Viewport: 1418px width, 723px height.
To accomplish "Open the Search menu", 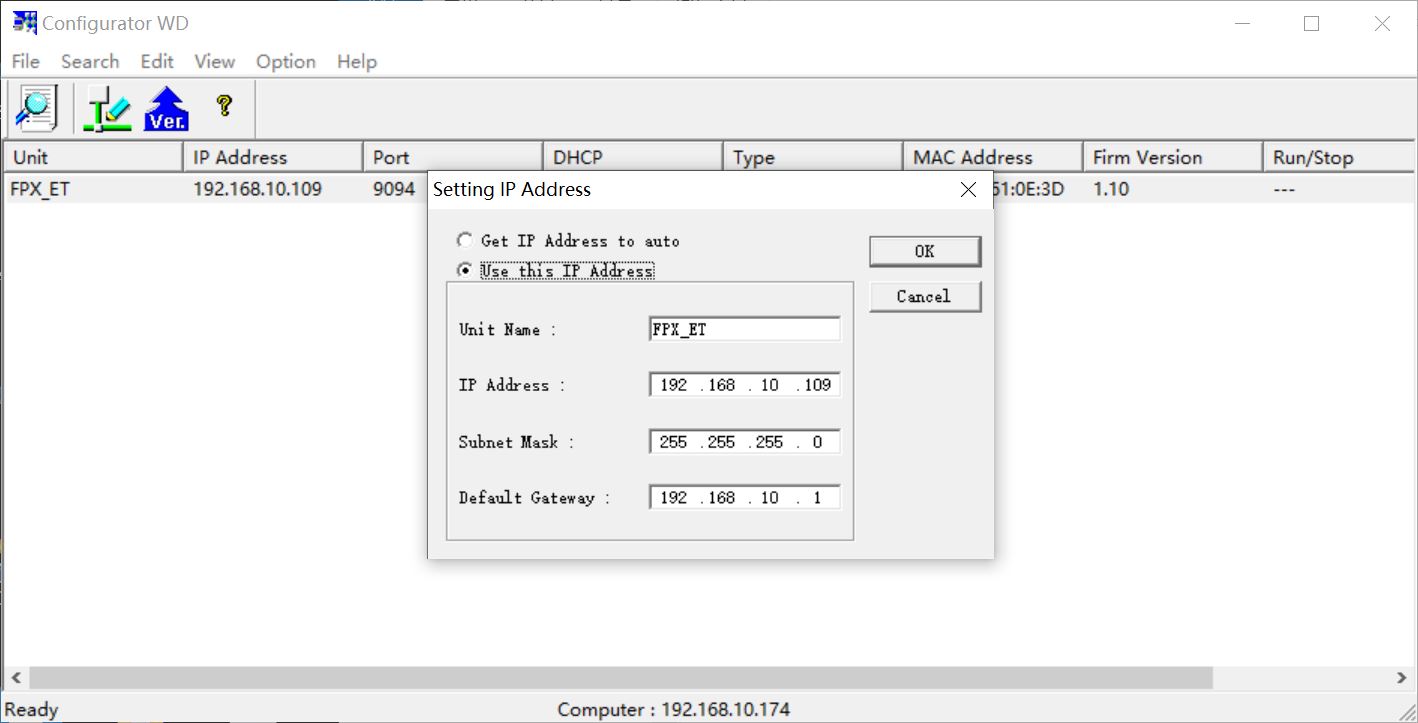I will pyautogui.click(x=90, y=62).
